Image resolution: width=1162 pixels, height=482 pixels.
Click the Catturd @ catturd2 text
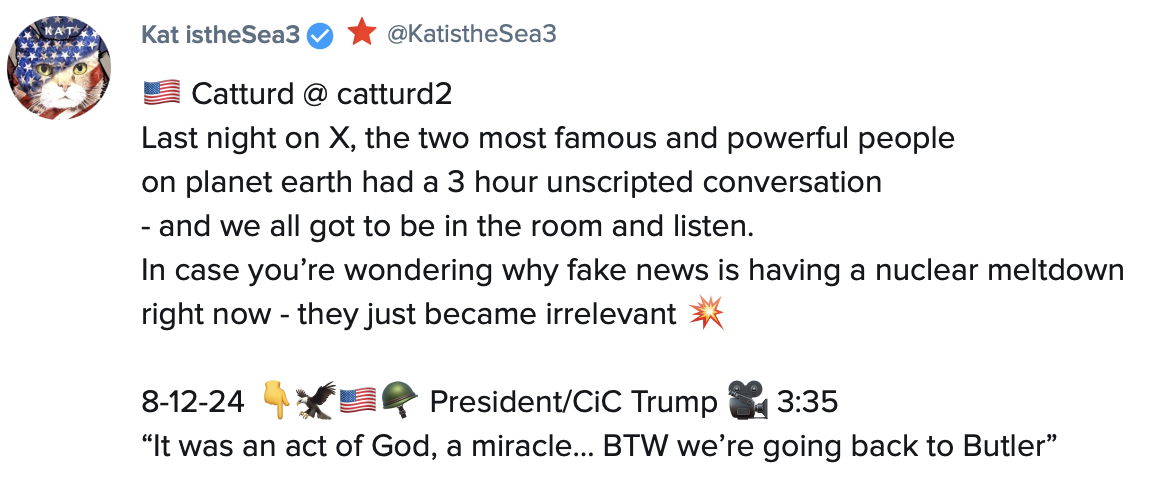click(x=321, y=95)
